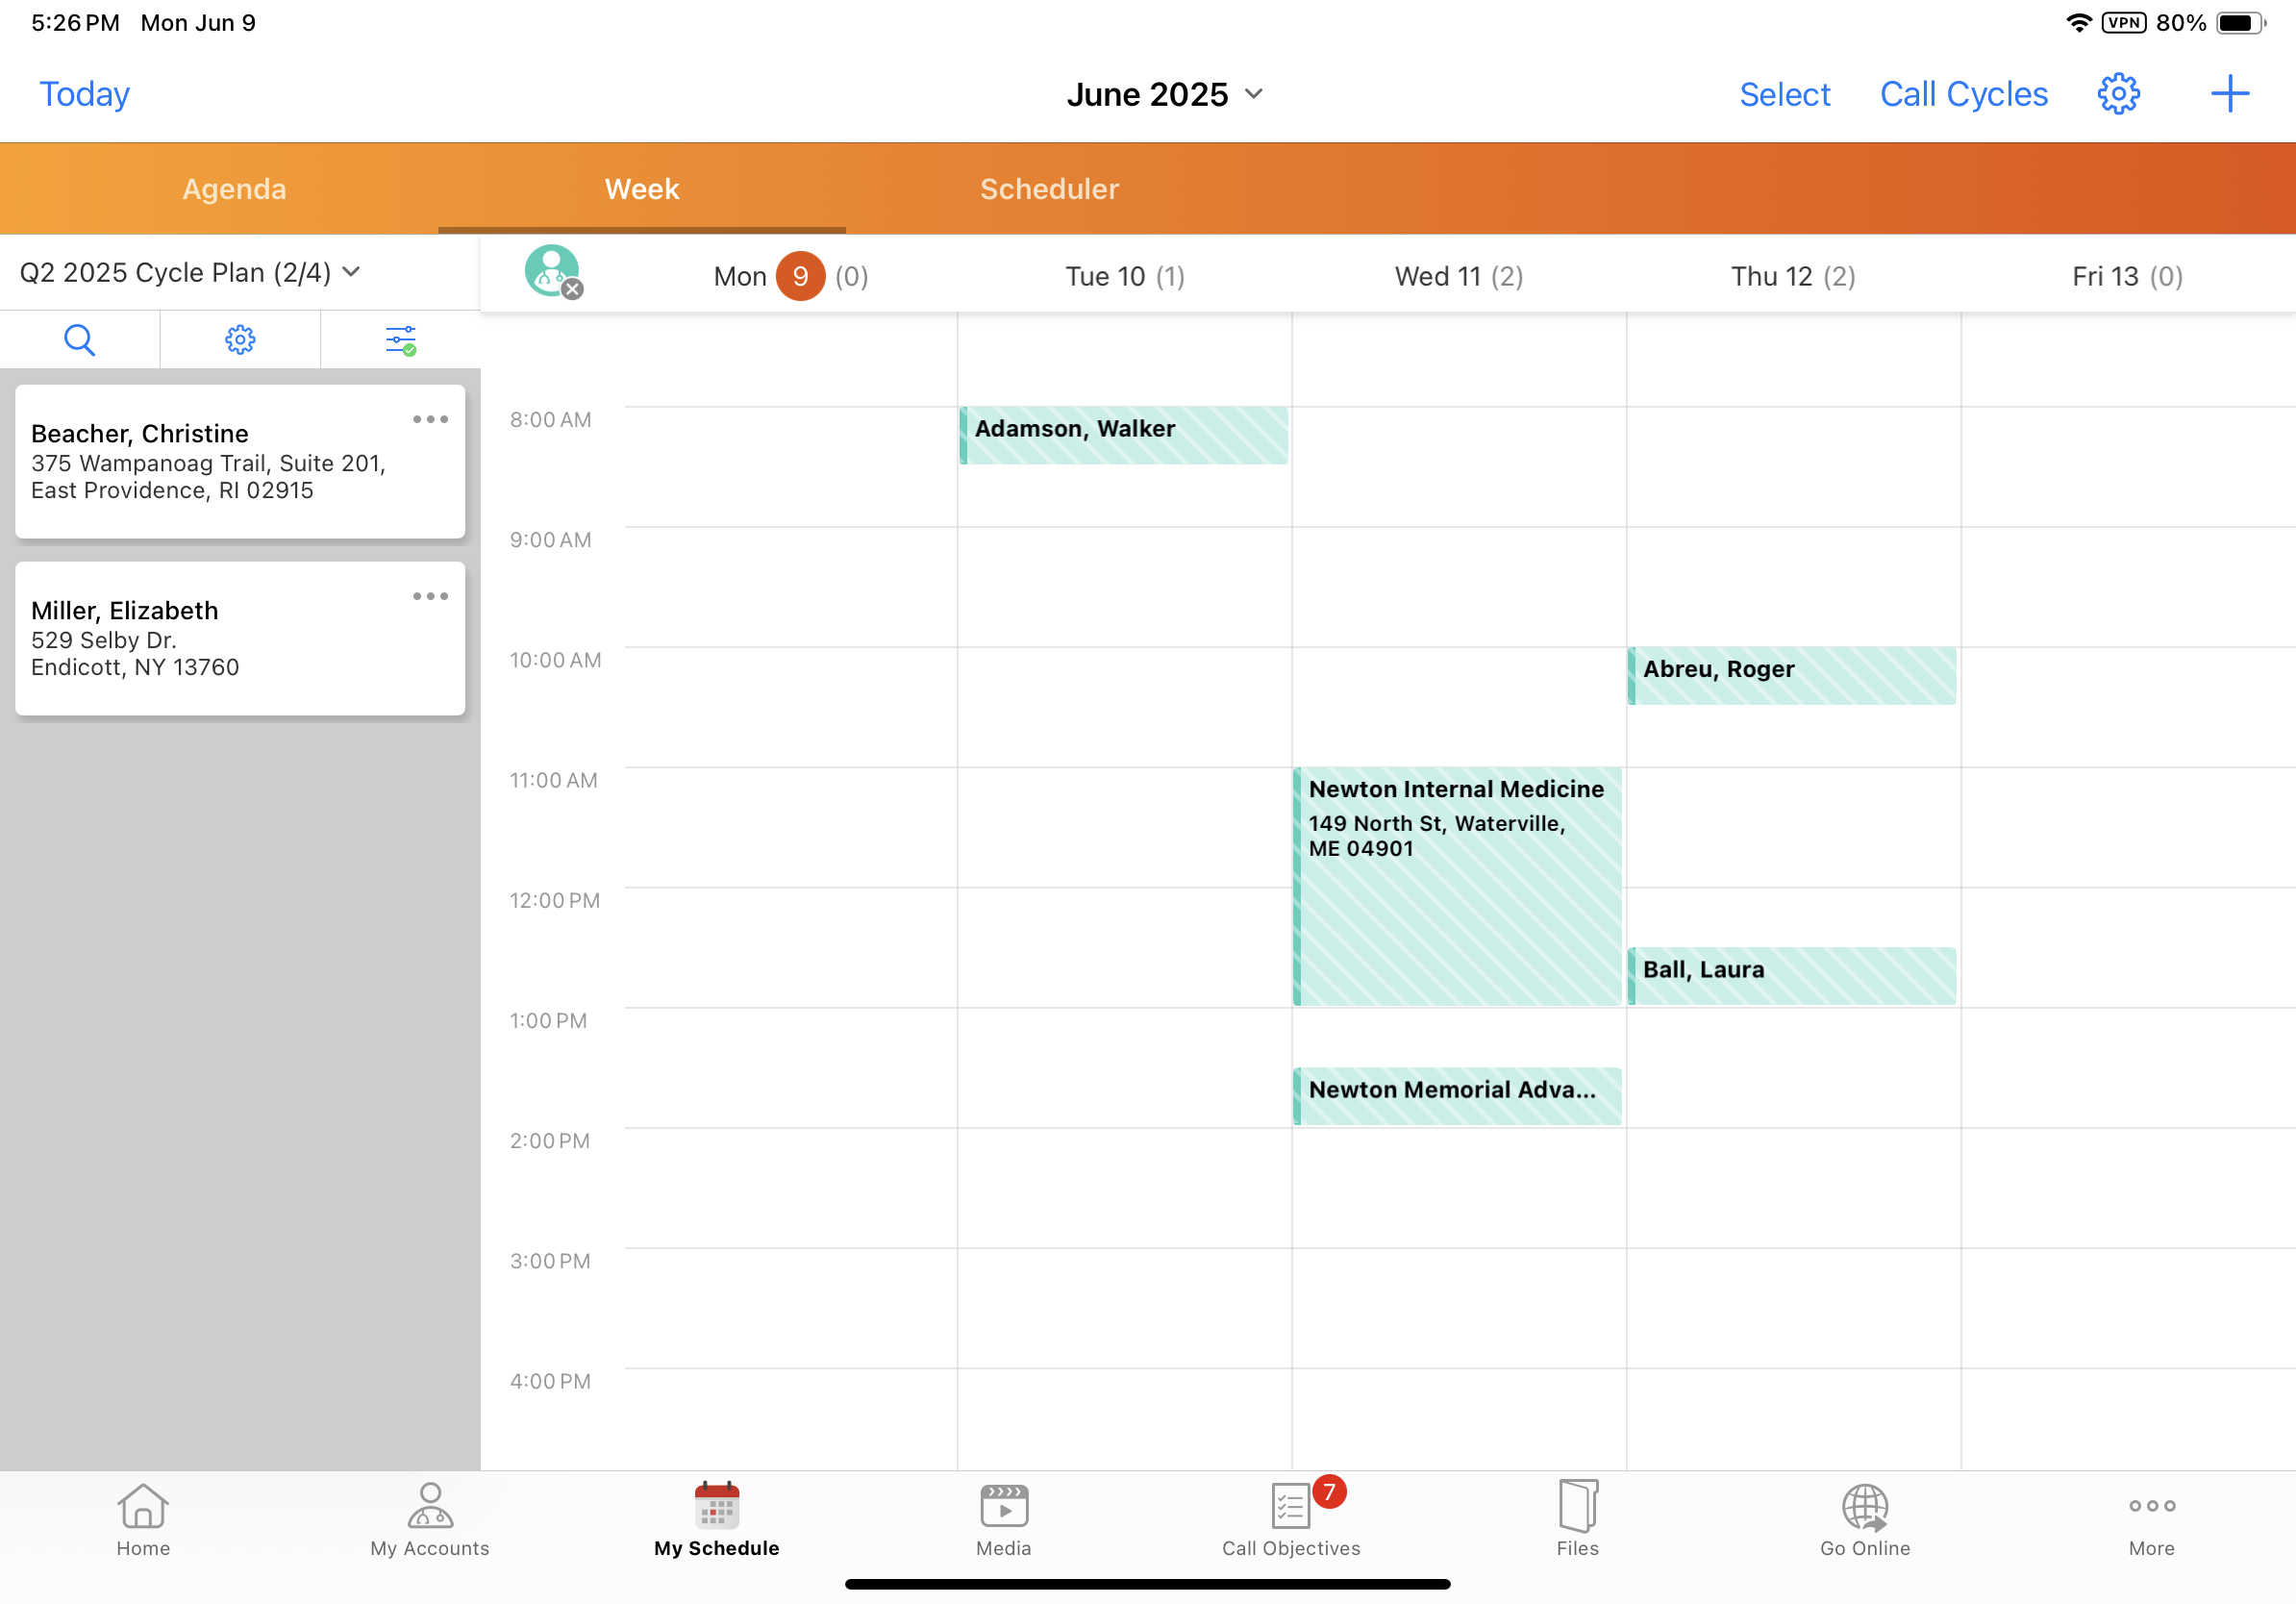This screenshot has height=1604, width=2296.
Task: Tap the plus icon to add entry
Action: tap(2229, 94)
